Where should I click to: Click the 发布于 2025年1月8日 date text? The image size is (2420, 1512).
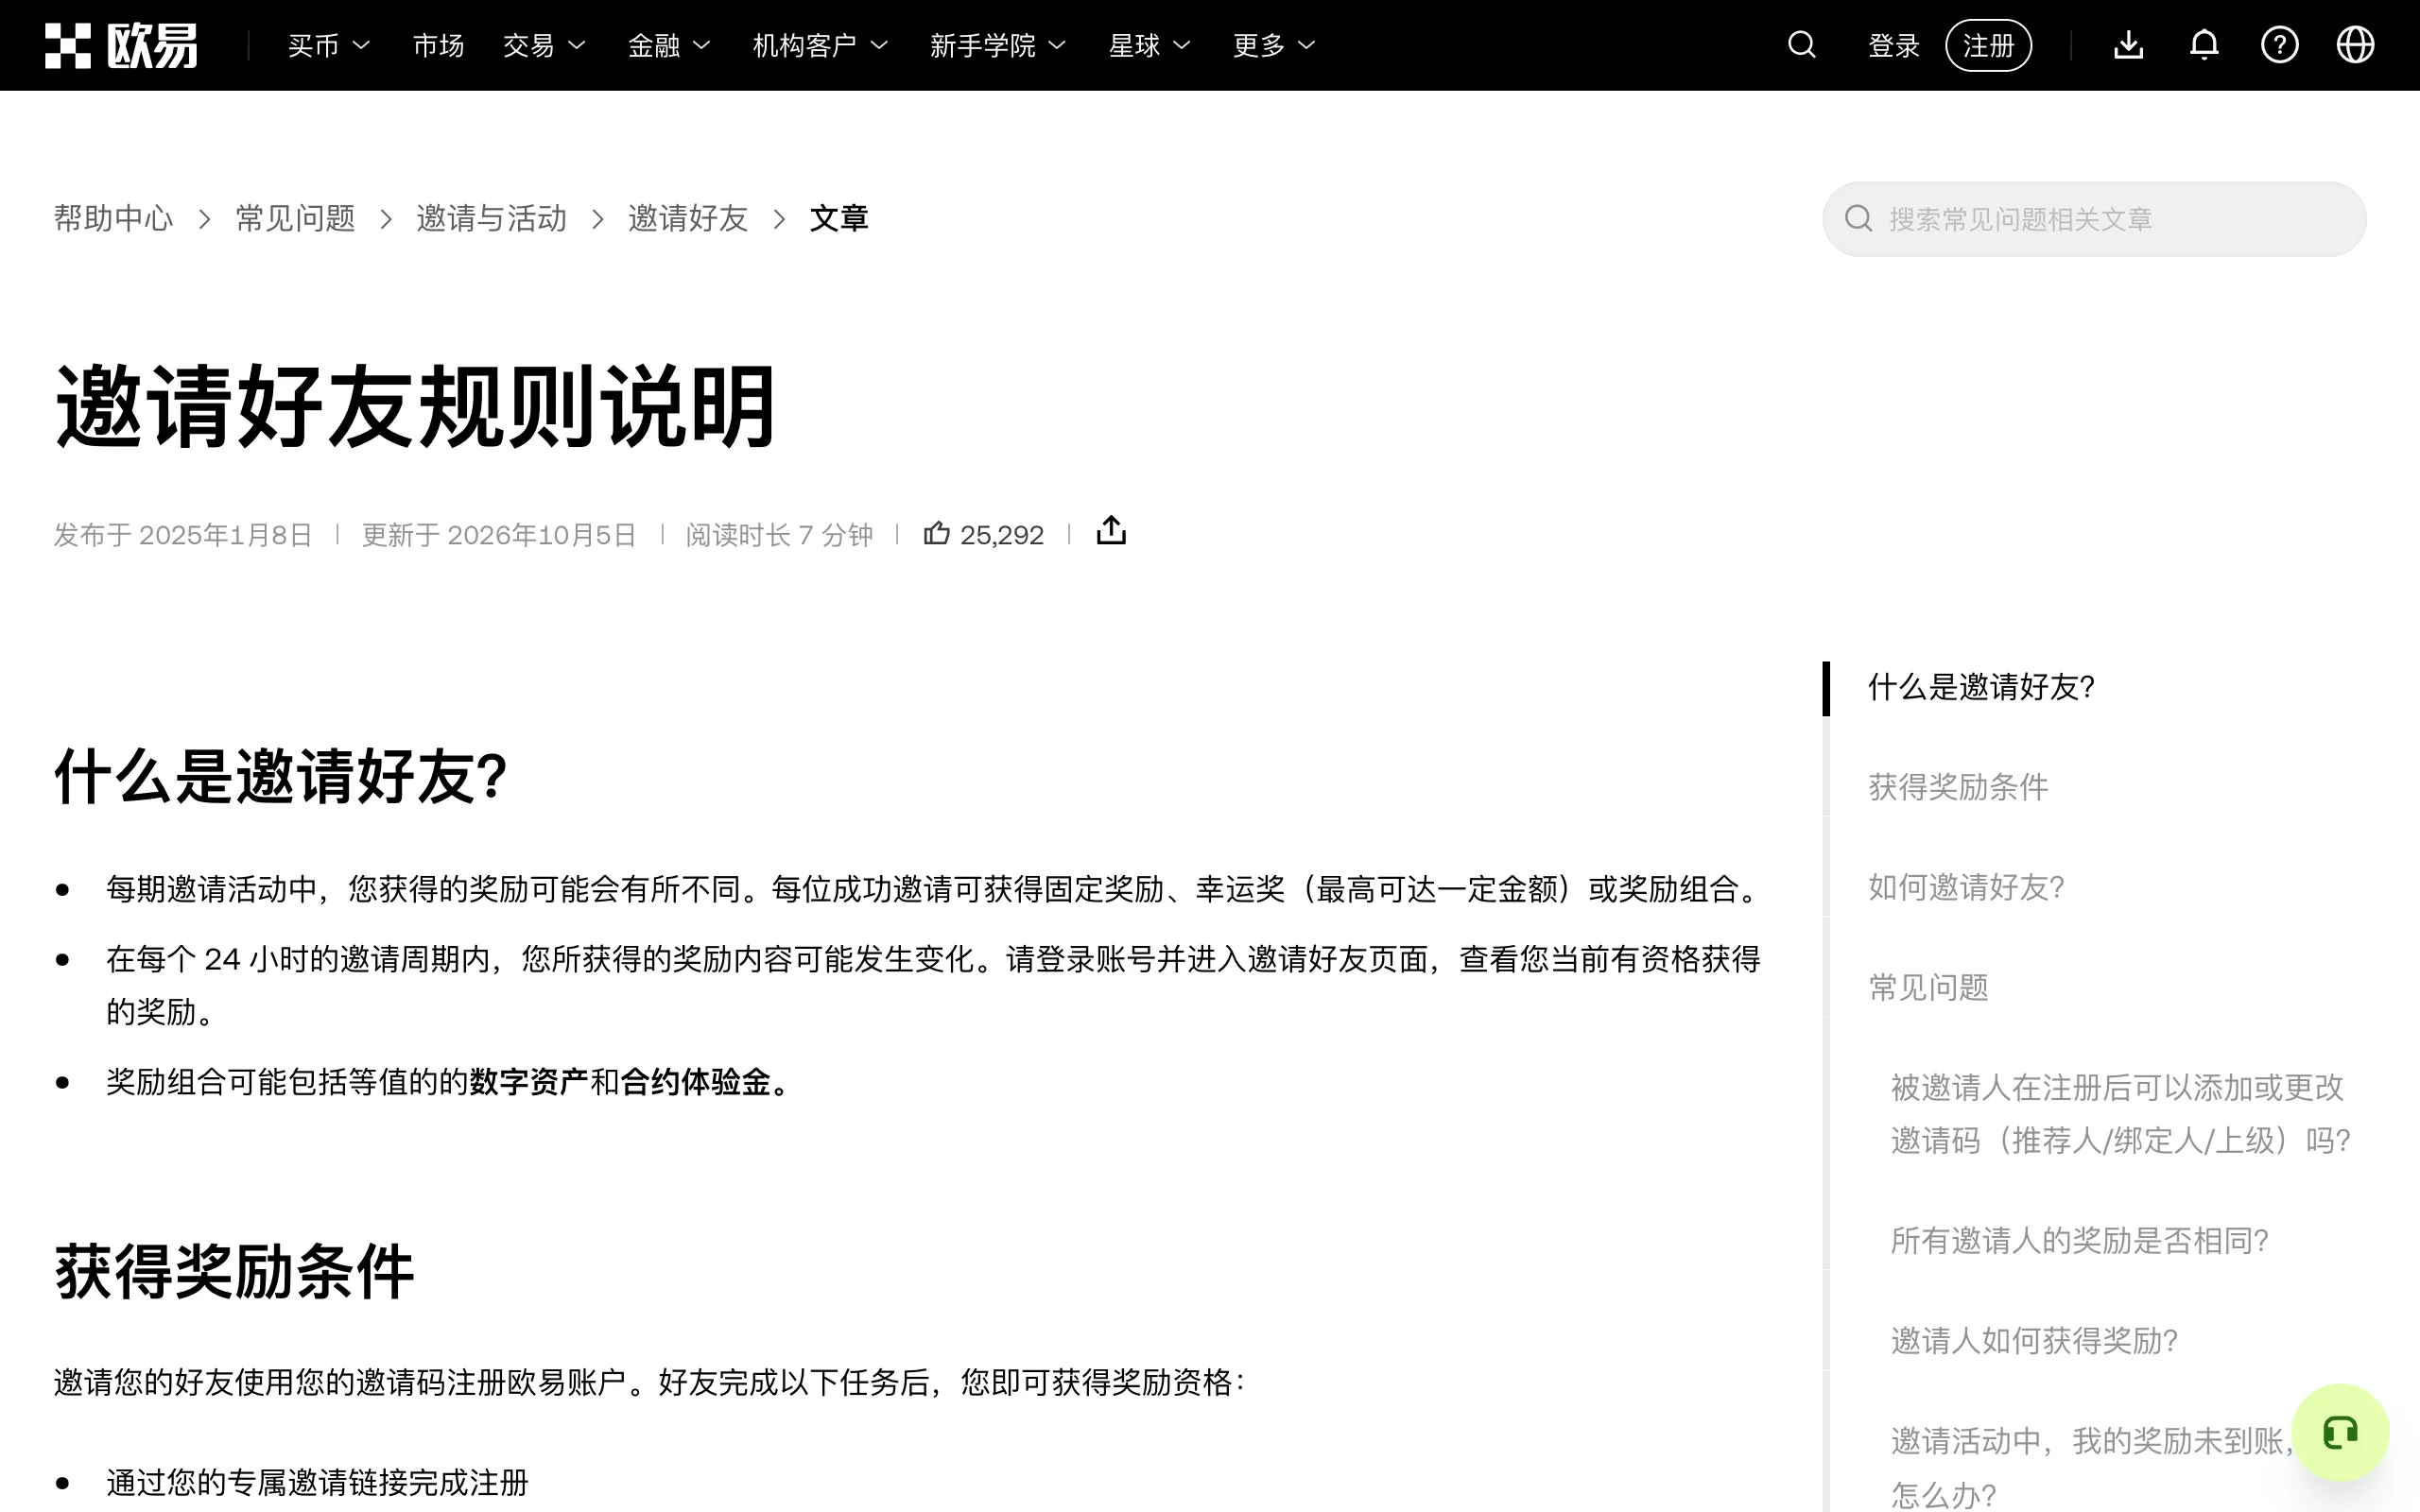tap(183, 535)
